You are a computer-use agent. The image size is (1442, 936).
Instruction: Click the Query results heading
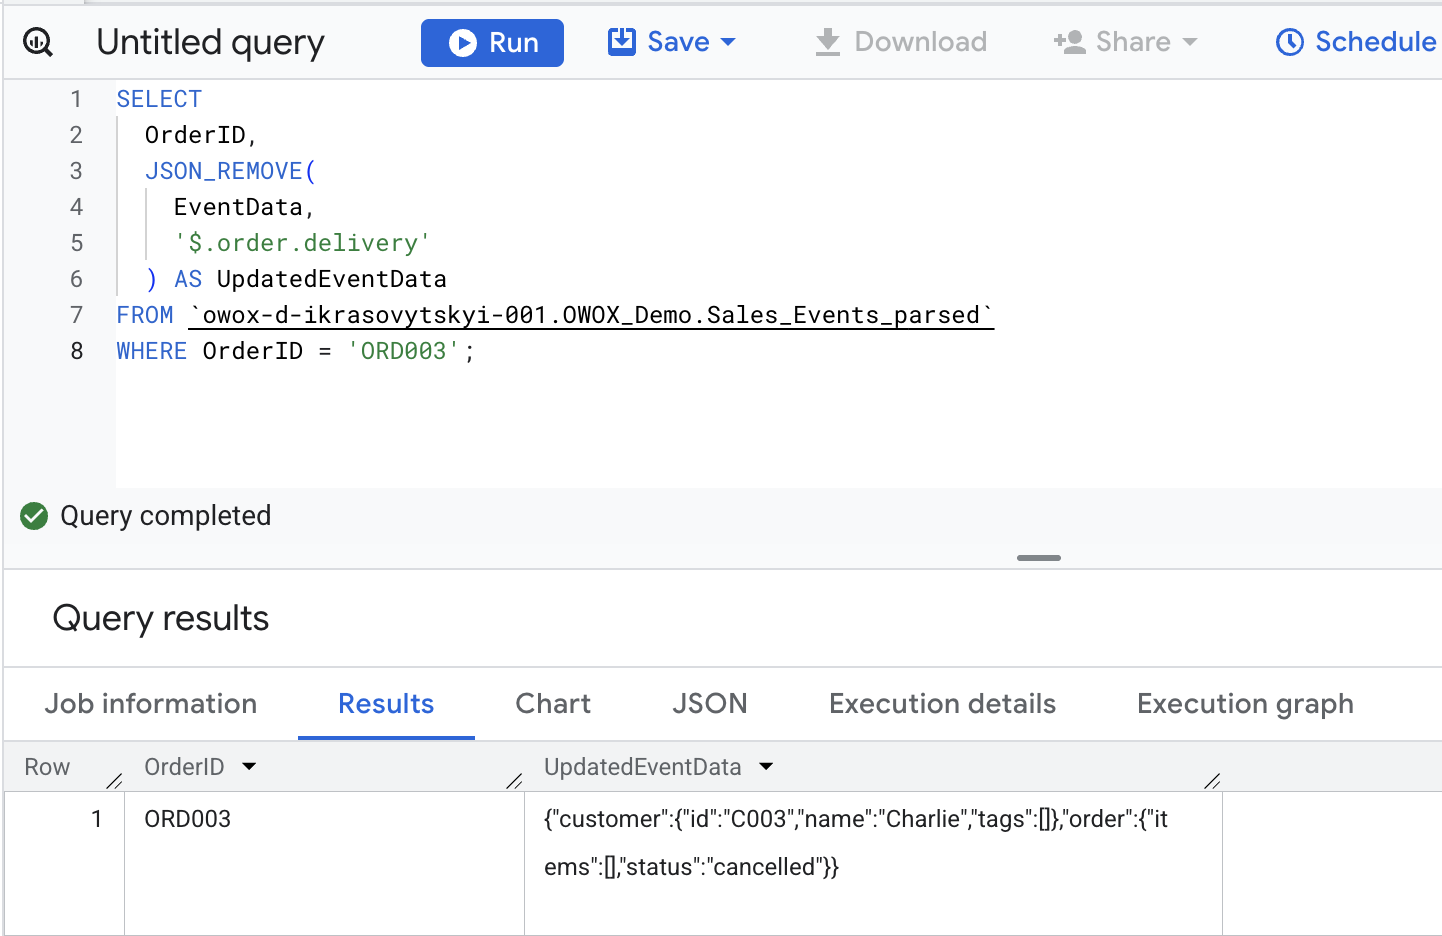click(161, 618)
